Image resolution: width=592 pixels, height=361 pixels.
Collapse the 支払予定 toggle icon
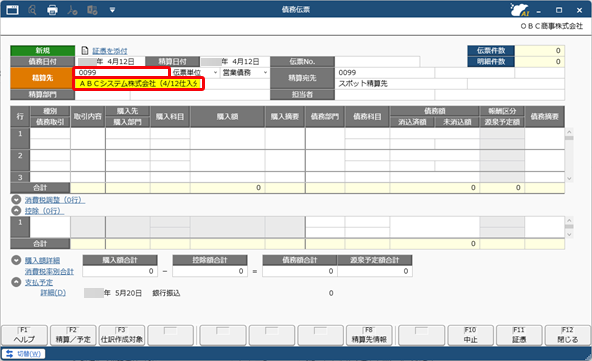pos(16,282)
